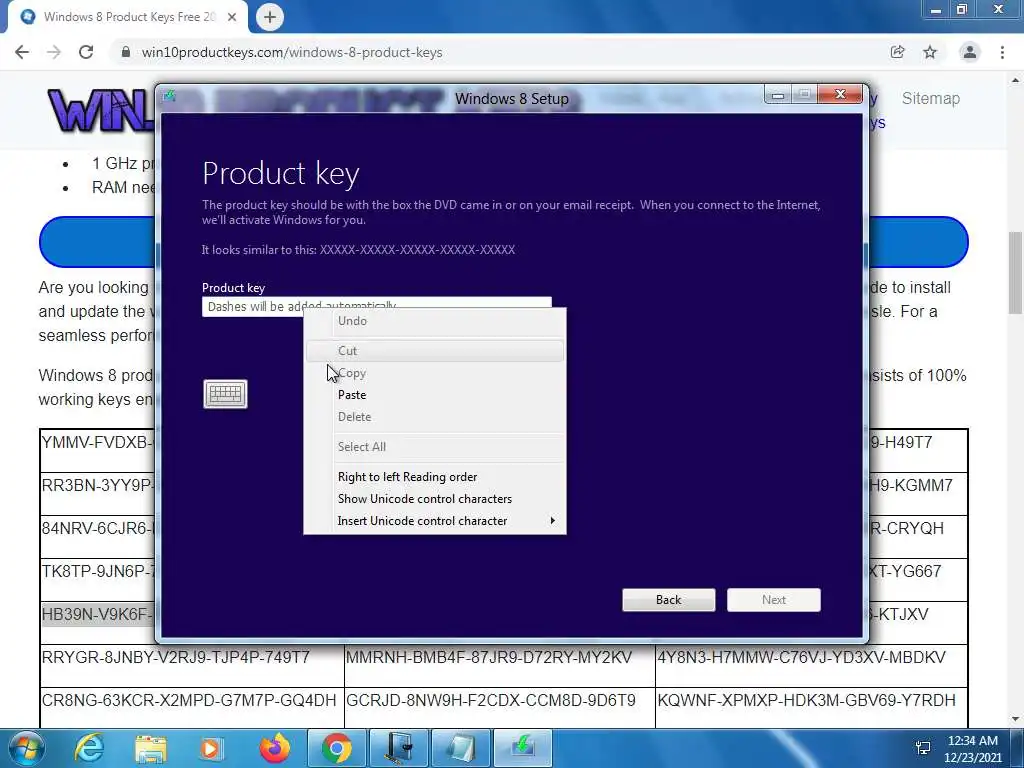This screenshot has width=1024, height=768.
Task: Click key cell 4Y8N3-H7MMW-C76VJ-YD3XV-MBDKV
Action: coord(812,665)
